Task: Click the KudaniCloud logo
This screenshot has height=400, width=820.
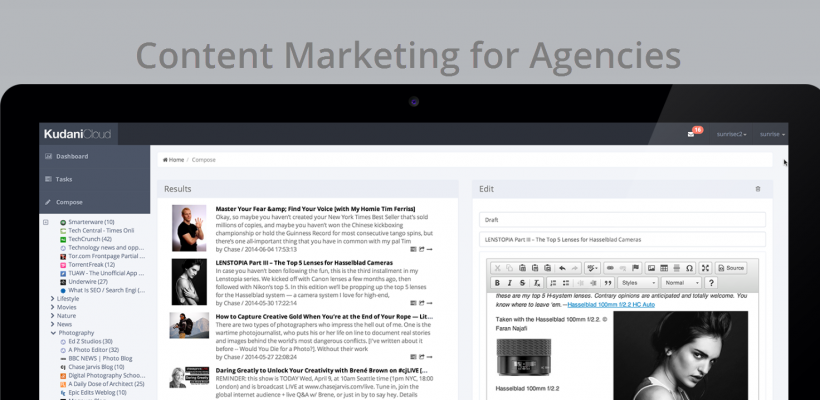Action: (77, 134)
